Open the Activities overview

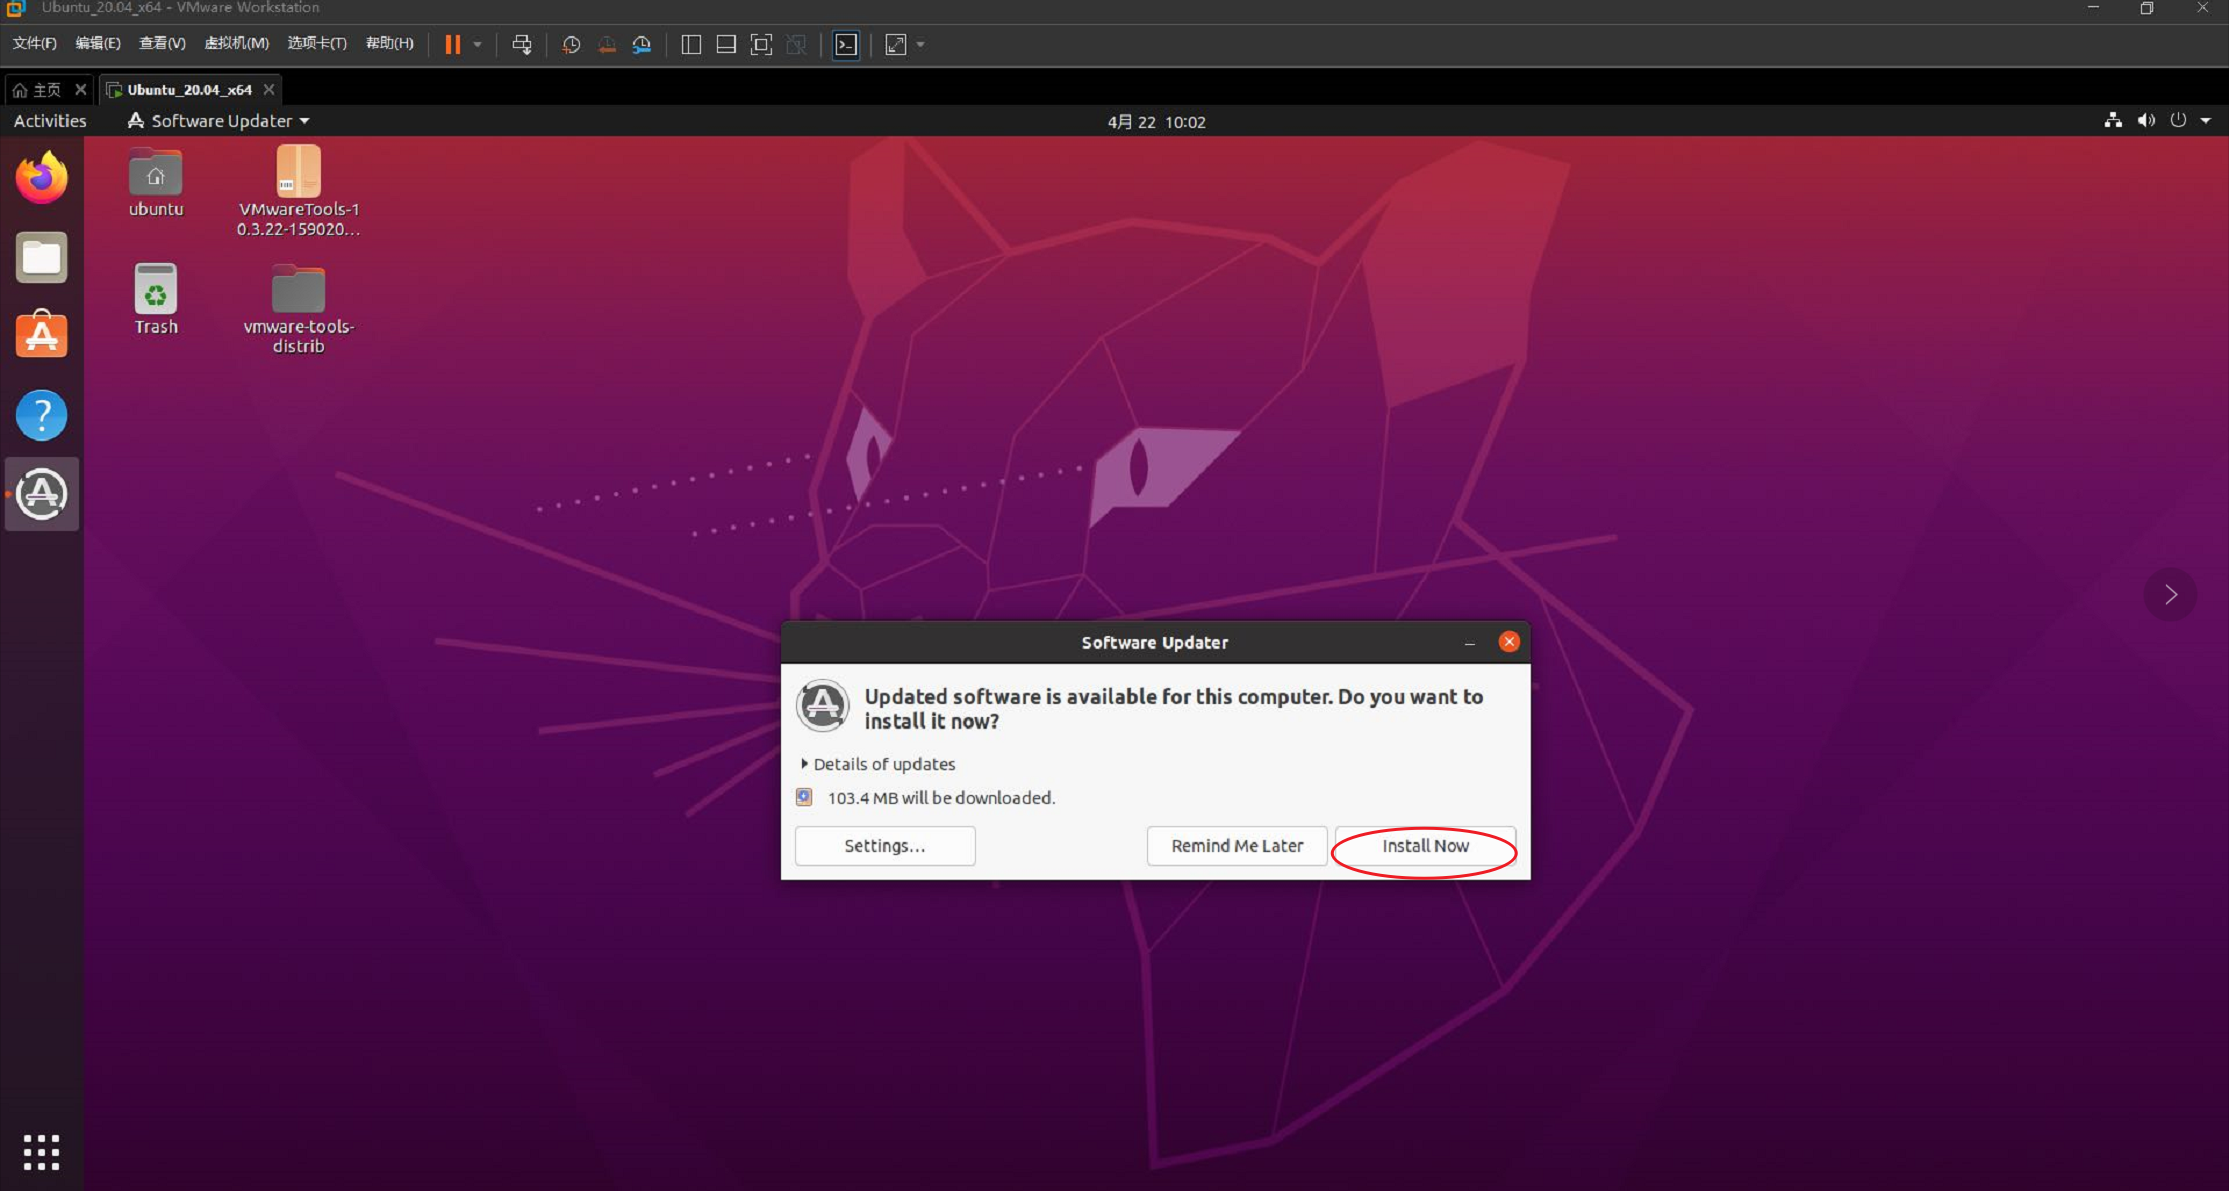tap(50, 121)
